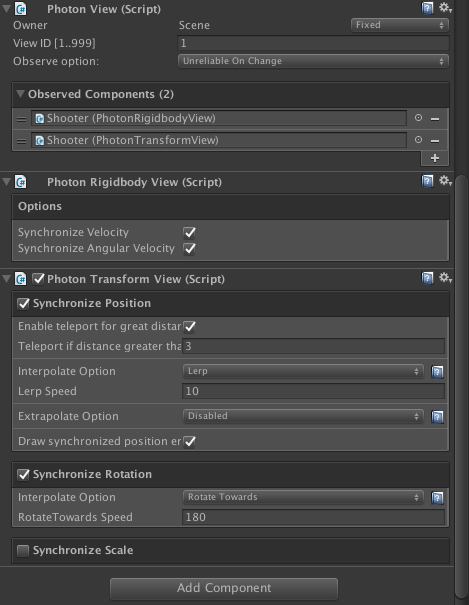Image resolution: width=469 pixels, height=605 pixels.
Task: Remove PhotonTransformView from observed components
Action: [x=435, y=141]
